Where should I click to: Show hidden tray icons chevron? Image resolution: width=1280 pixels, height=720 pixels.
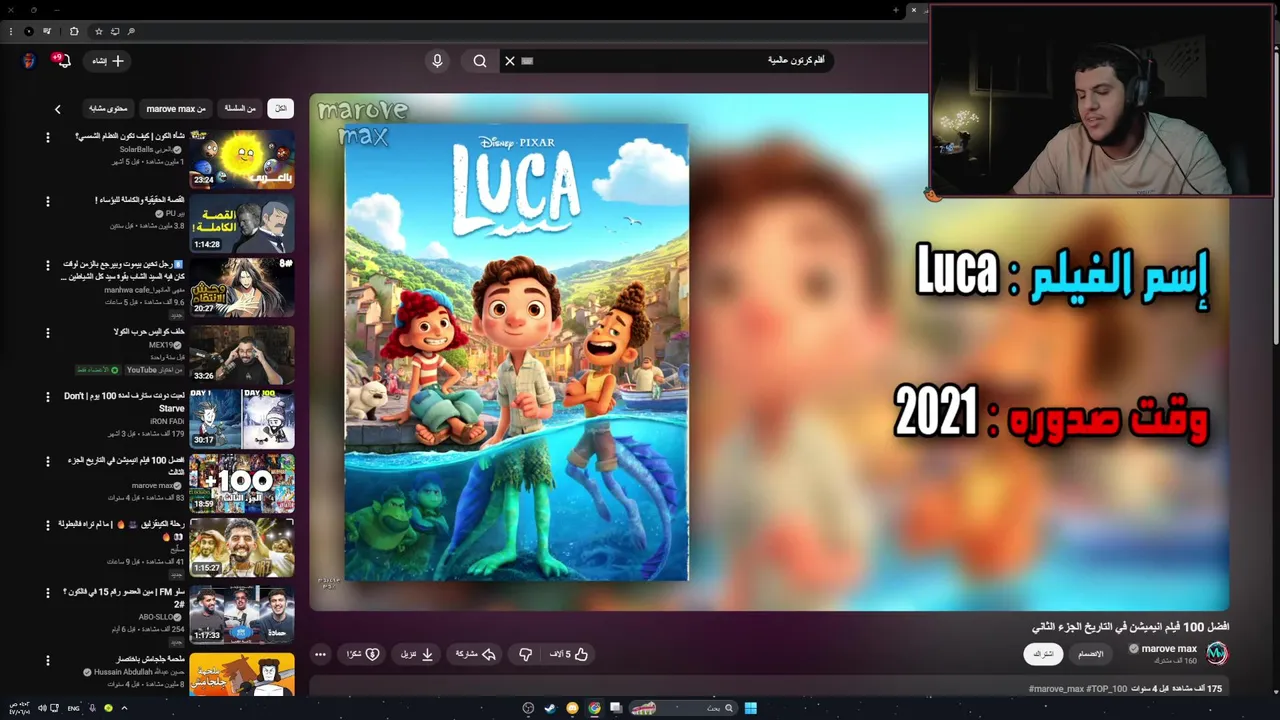point(124,708)
